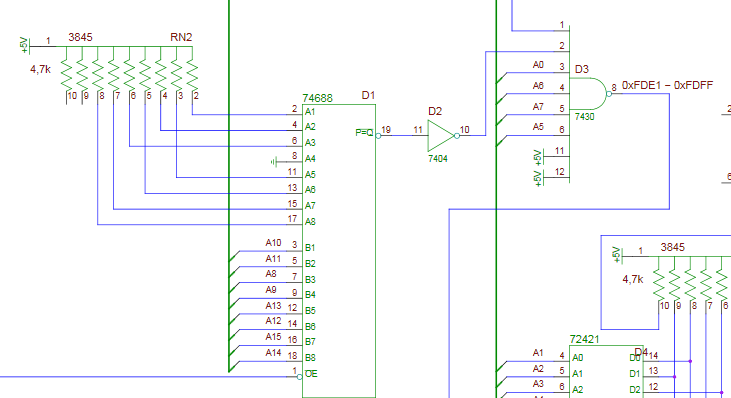Select lower network resistor ending at pin 9
Viewport: 731px width, 398px height.
(675, 284)
